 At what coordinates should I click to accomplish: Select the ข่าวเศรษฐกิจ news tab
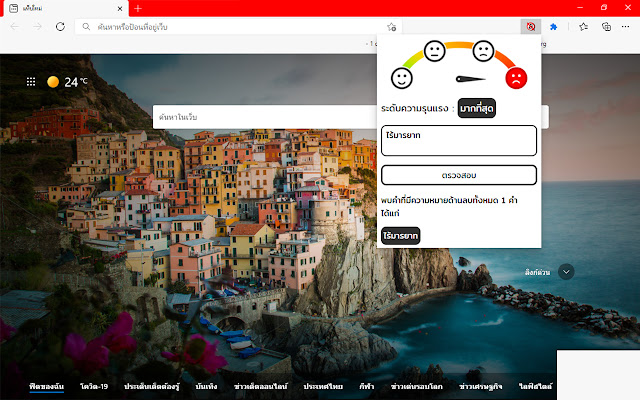[x=480, y=386]
